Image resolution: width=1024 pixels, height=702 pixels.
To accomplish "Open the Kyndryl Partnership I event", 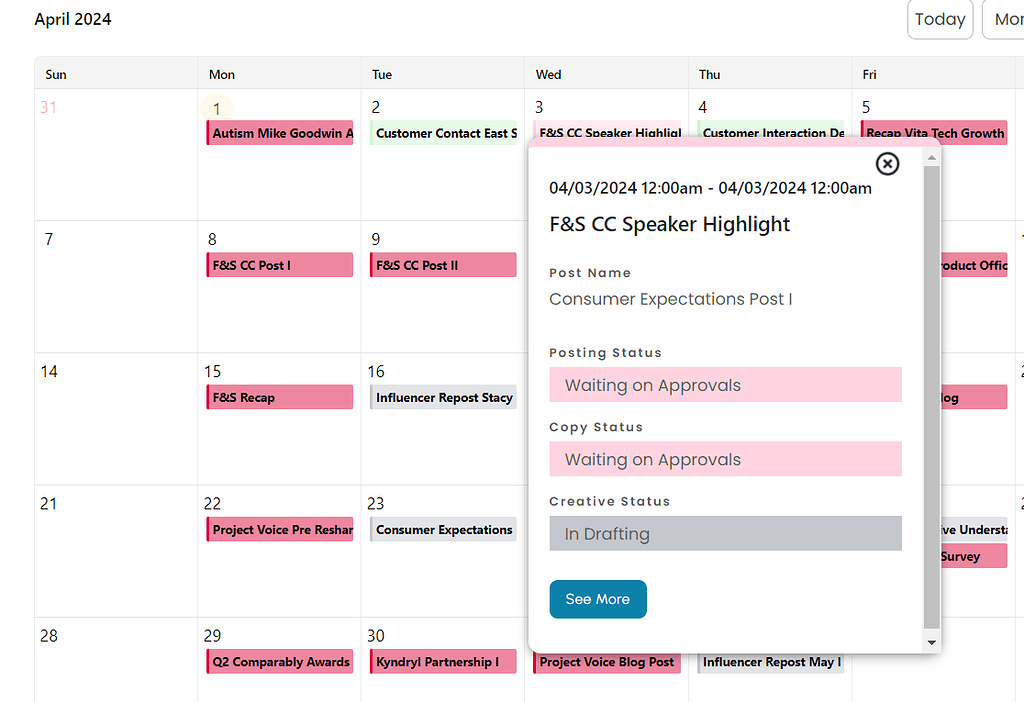I will click(443, 661).
